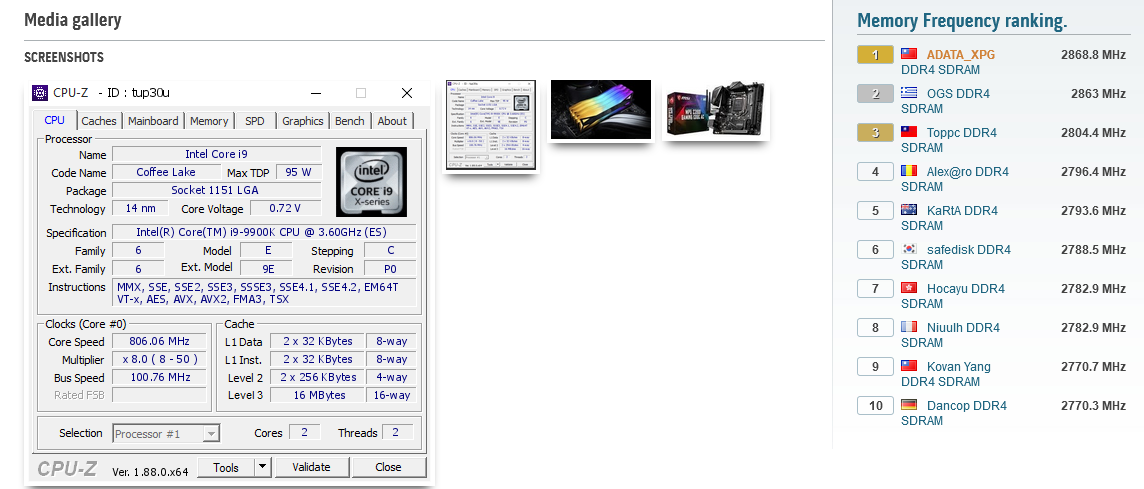Click the Taiwan flag next to Toppc
Image resolution: width=1144 pixels, height=489 pixels.
[908, 132]
